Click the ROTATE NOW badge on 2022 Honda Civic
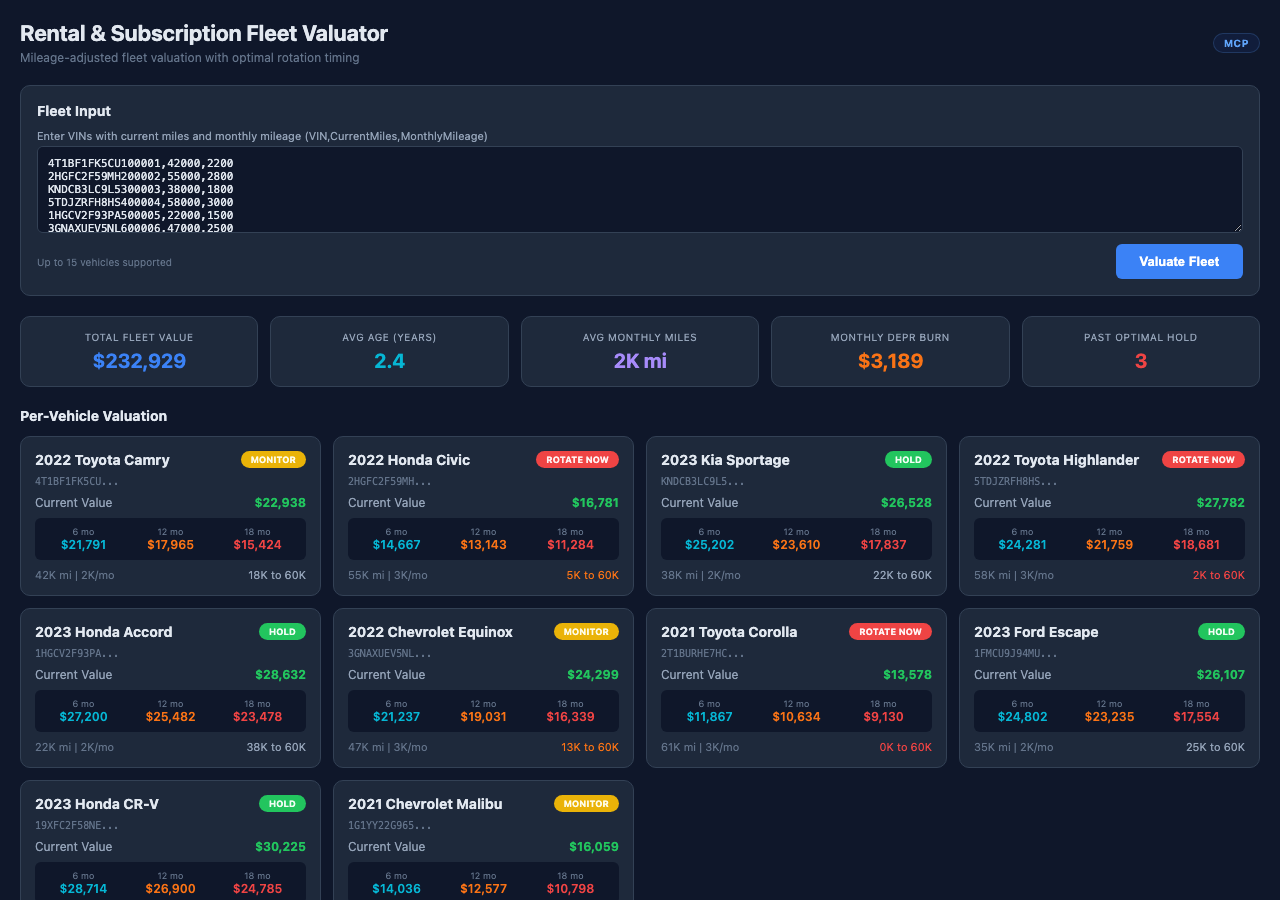The image size is (1280, 900). (578, 459)
